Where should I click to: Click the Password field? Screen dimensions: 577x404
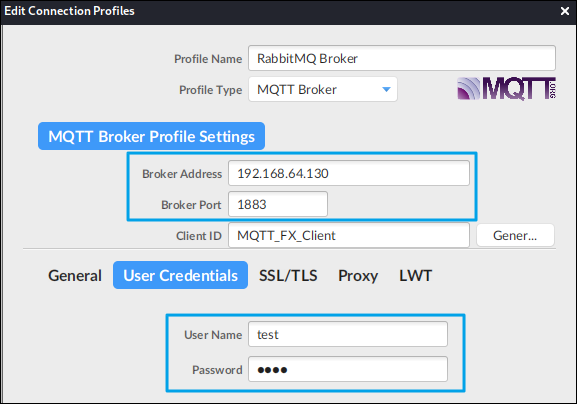click(348, 369)
